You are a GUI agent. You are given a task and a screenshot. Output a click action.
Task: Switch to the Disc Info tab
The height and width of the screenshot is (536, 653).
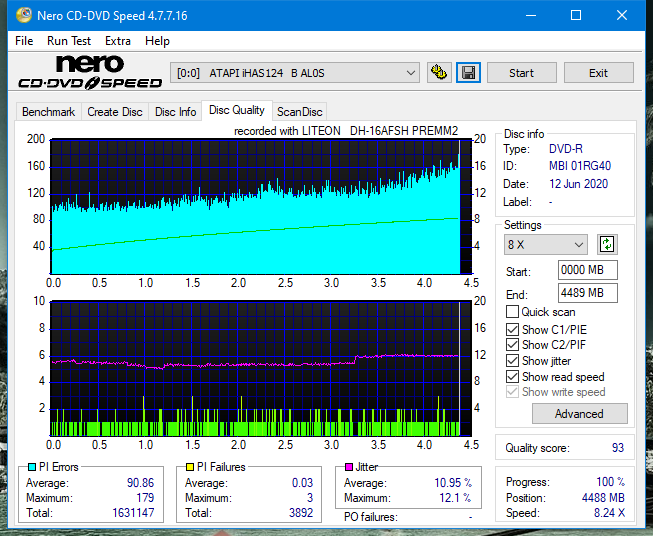tap(175, 112)
